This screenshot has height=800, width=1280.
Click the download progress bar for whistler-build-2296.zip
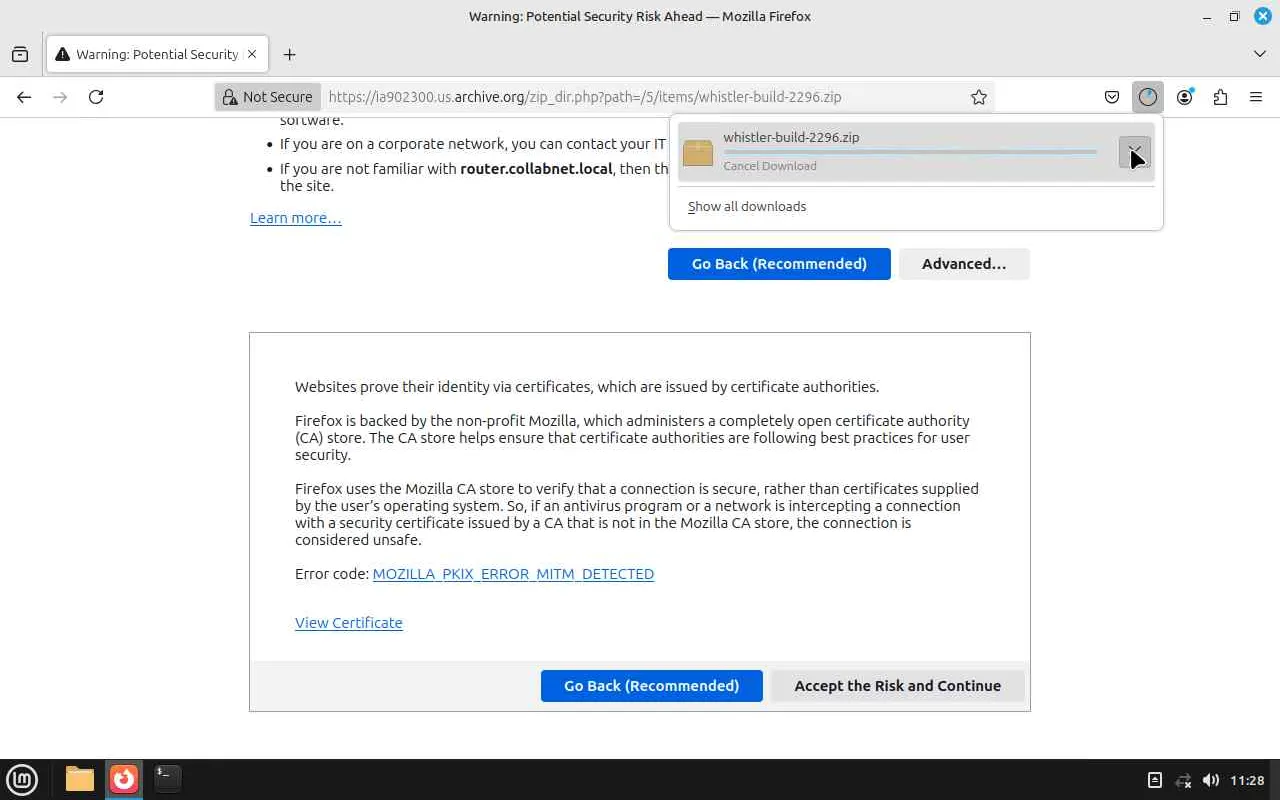[910, 152]
